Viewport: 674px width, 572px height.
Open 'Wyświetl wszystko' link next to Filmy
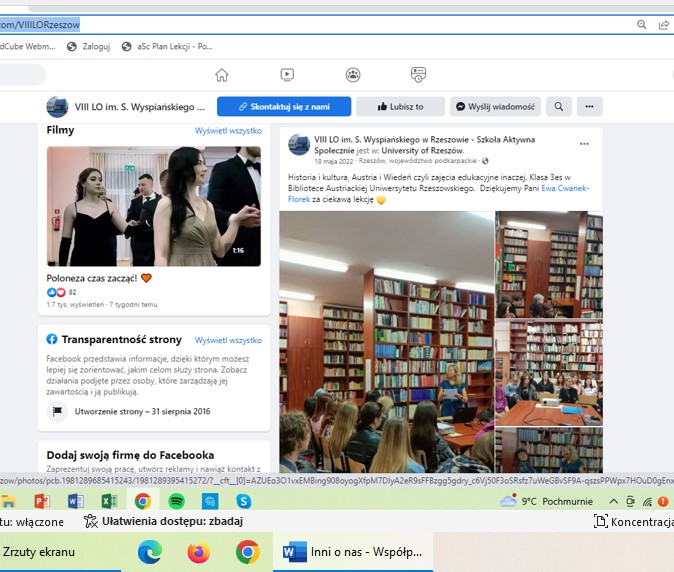[x=228, y=131]
